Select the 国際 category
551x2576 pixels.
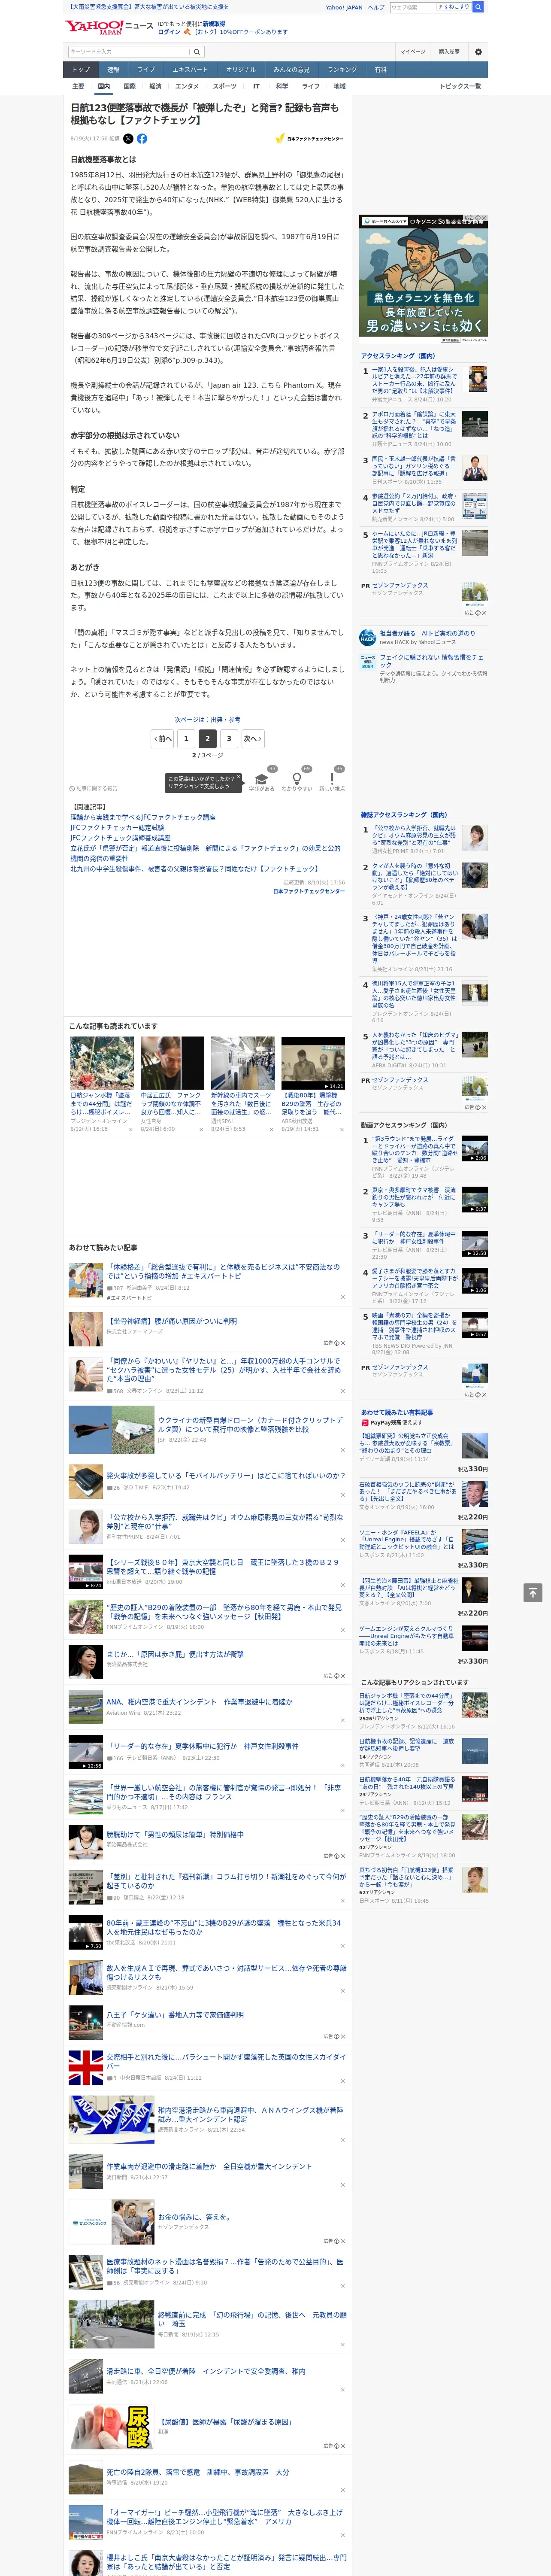pos(129,86)
